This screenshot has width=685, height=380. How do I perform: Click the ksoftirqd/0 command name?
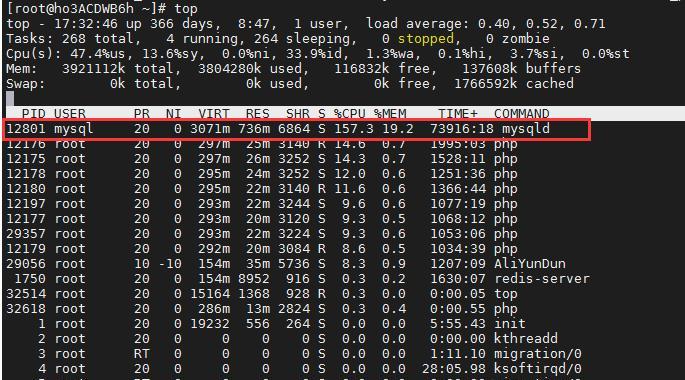[x=537, y=369]
